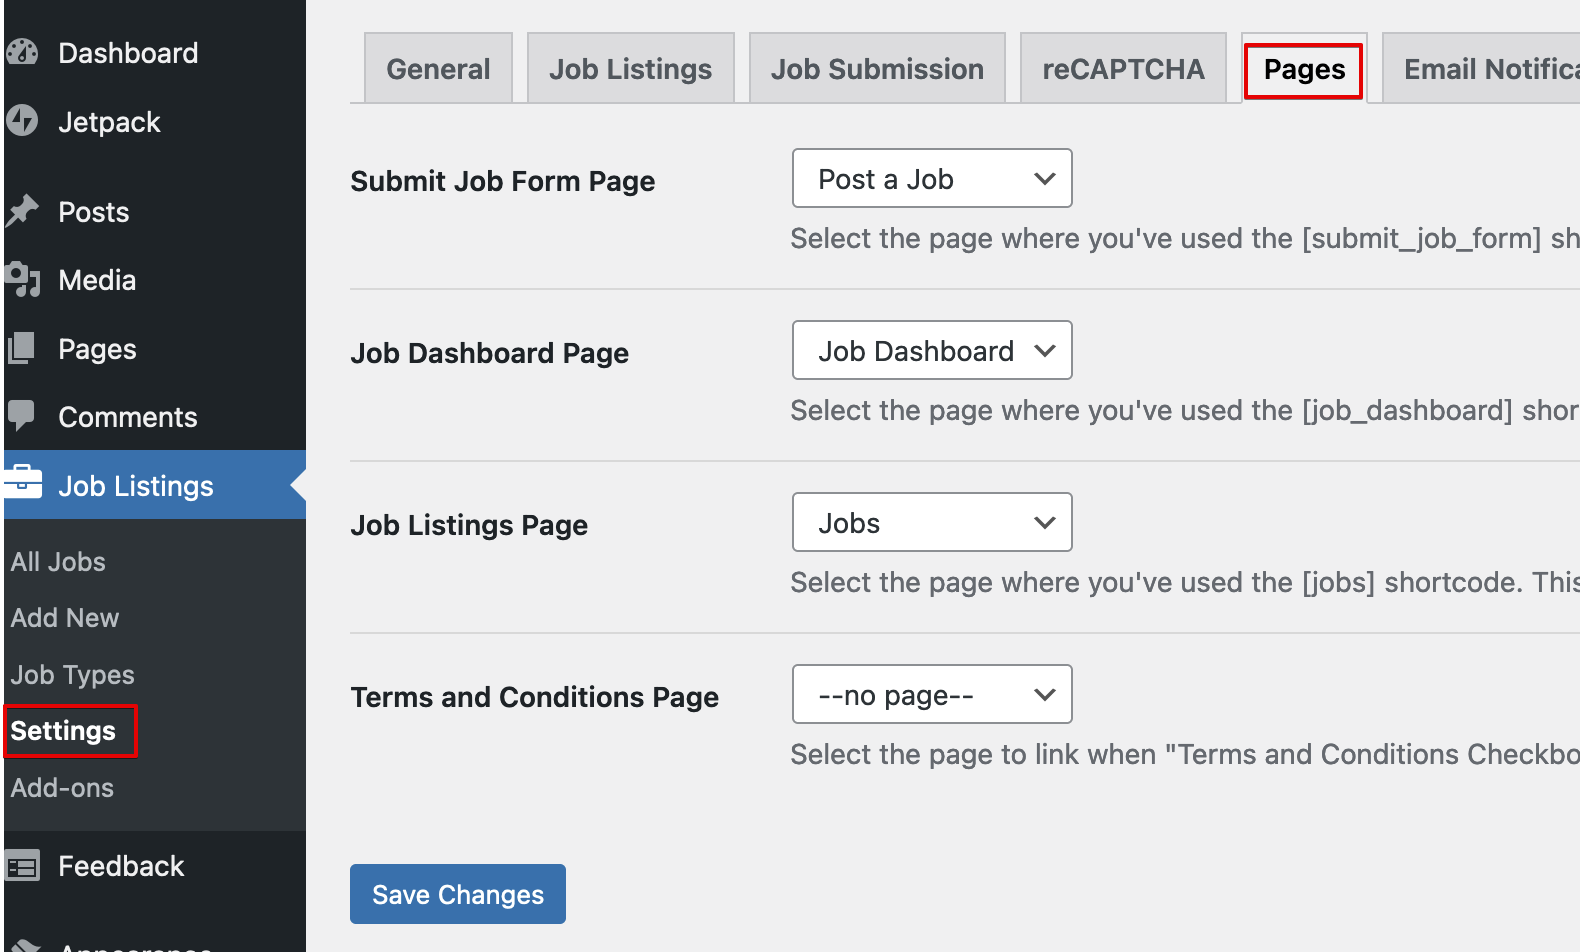Click the Jetpack sidebar icon
This screenshot has width=1580, height=952.
click(x=22, y=121)
